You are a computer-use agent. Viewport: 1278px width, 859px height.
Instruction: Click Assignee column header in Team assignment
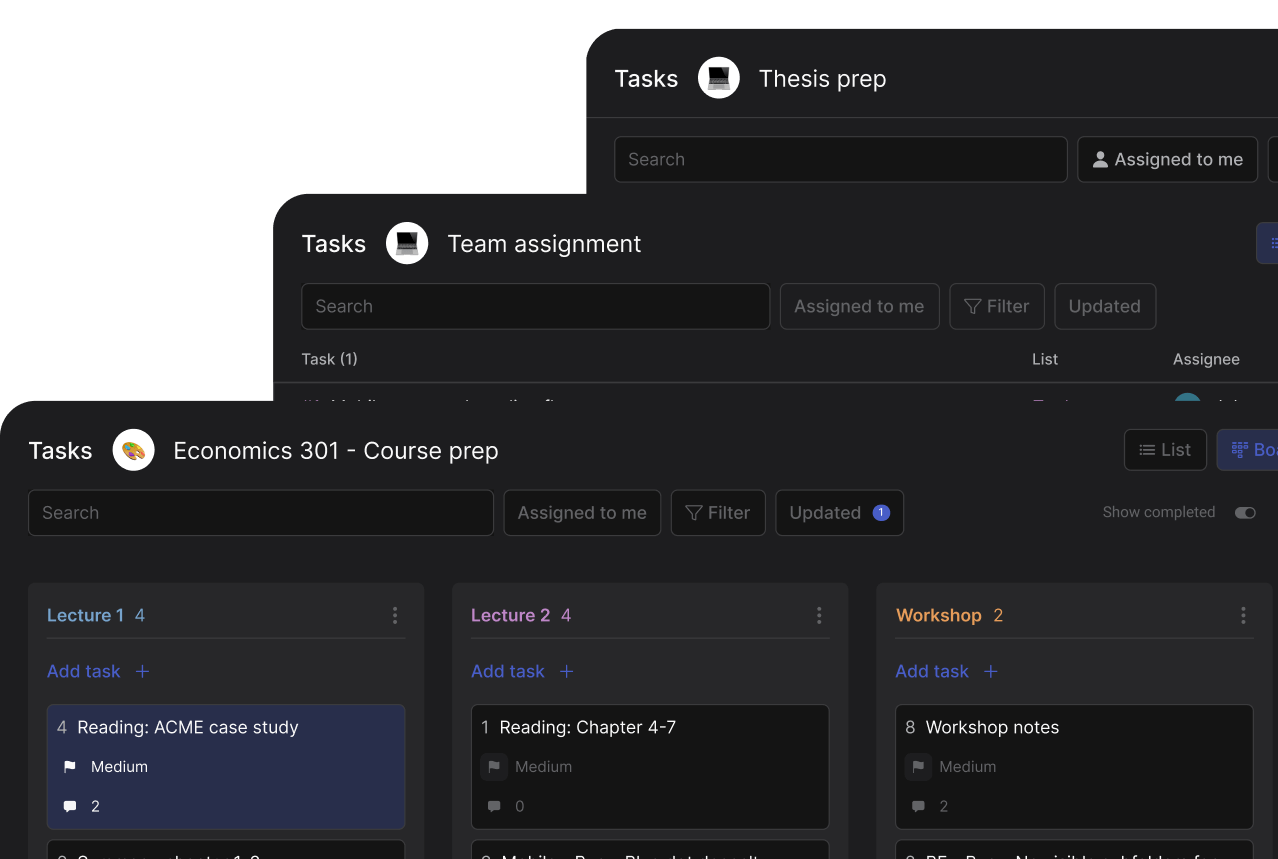tap(1206, 359)
